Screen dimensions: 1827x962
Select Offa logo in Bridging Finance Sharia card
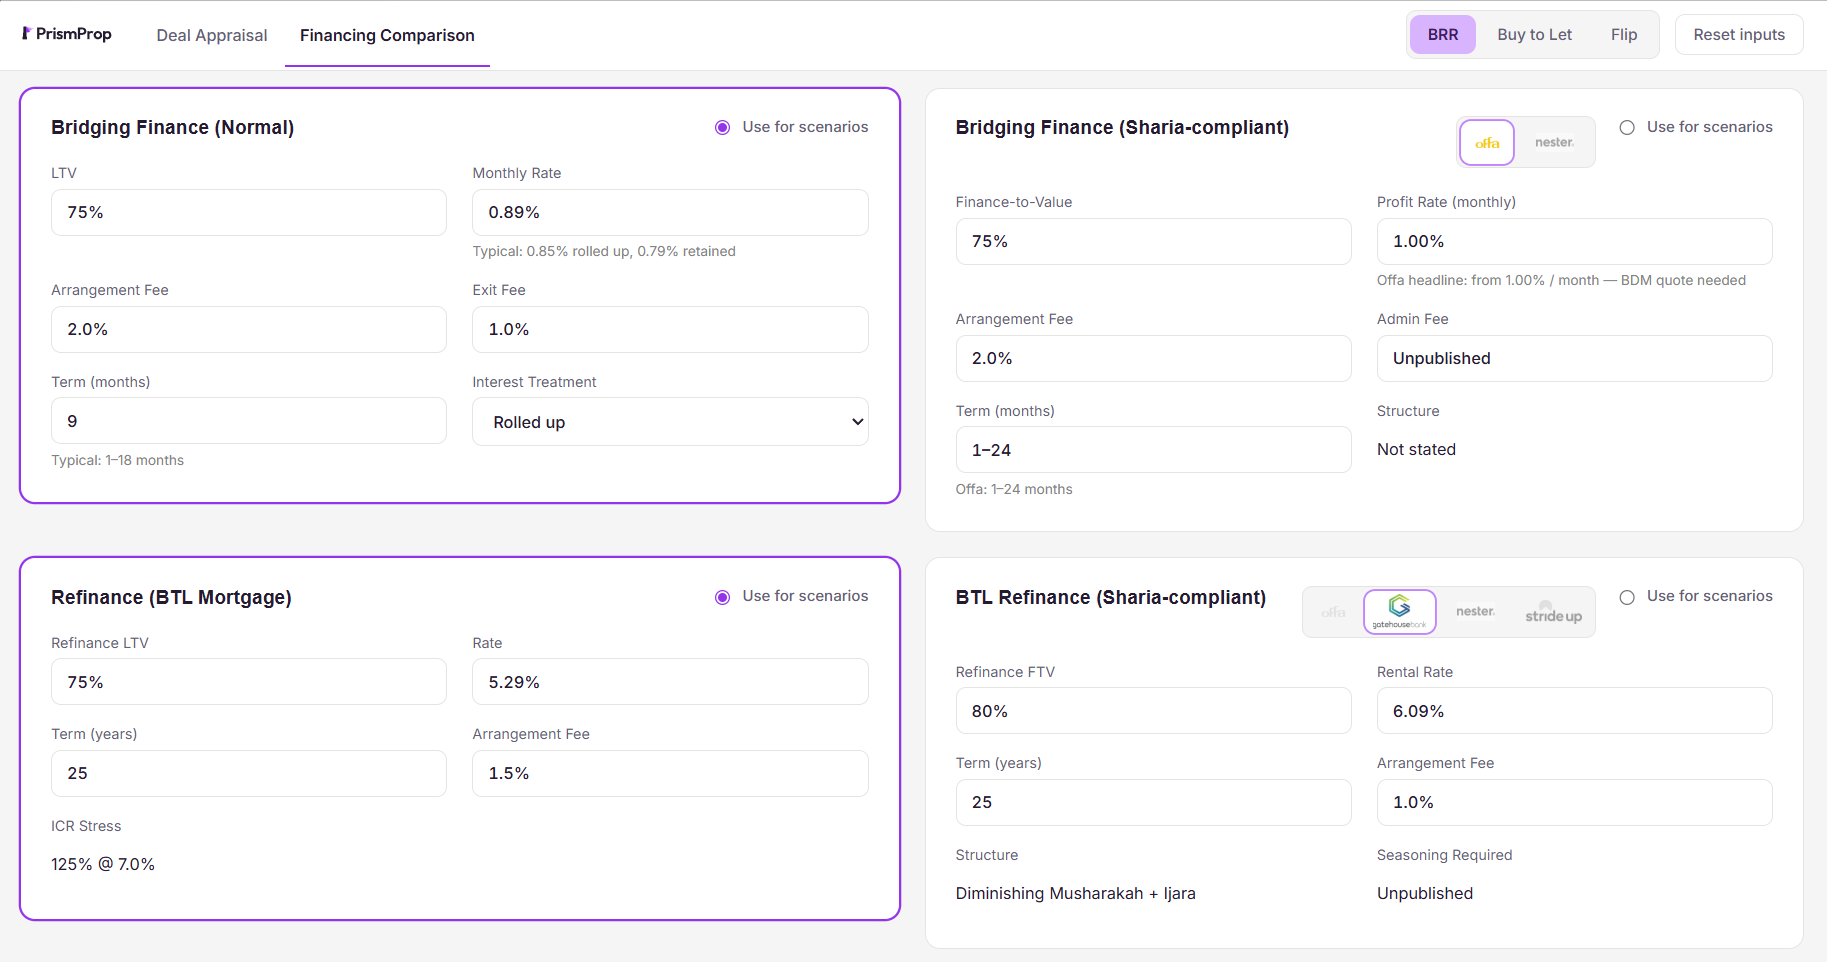pyautogui.click(x=1487, y=142)
